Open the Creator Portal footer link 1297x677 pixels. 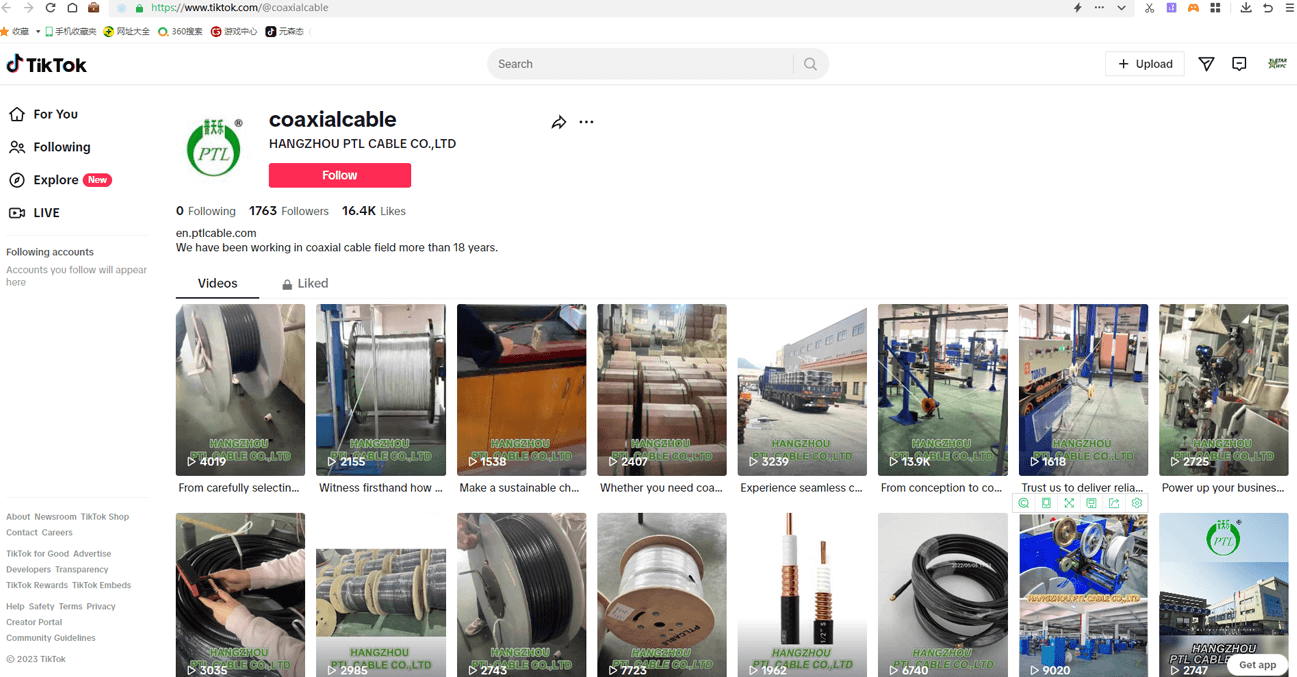coord(34,622)
